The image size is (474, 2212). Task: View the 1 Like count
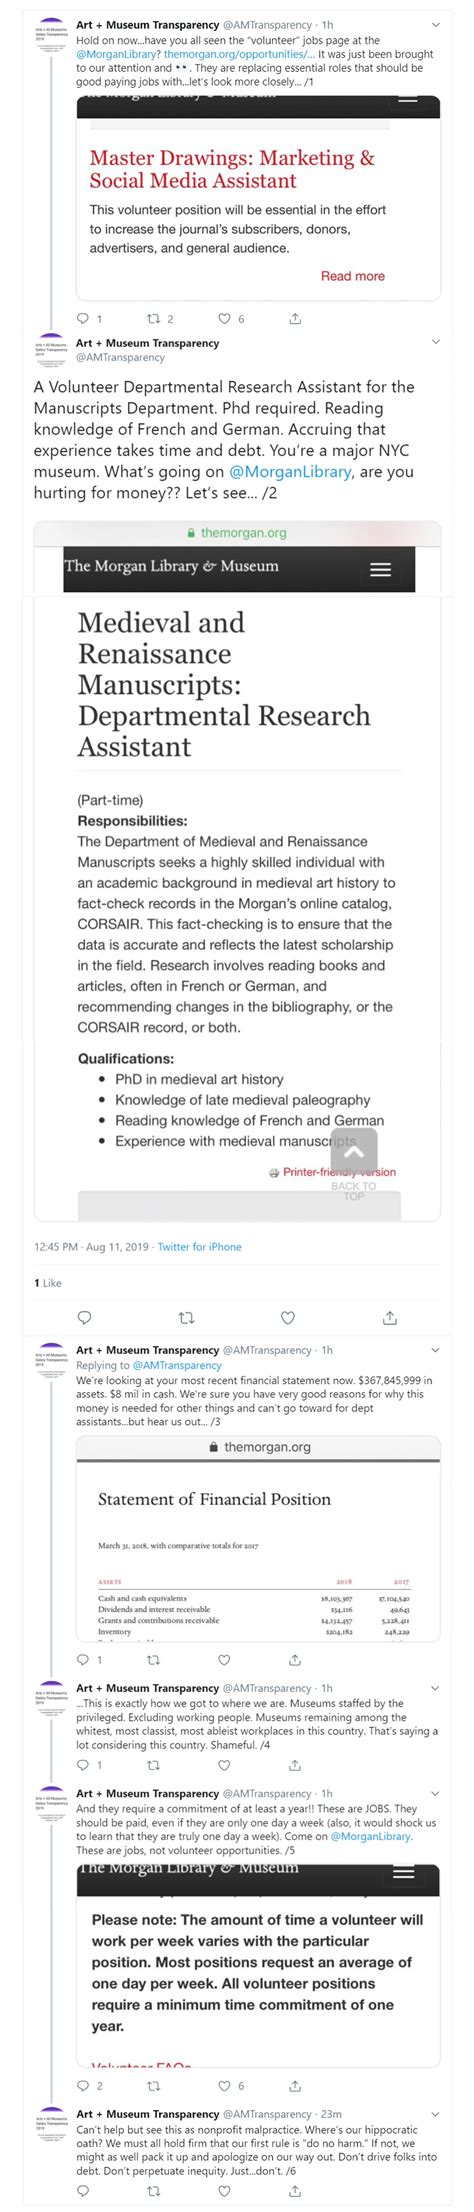(48, 1283)
